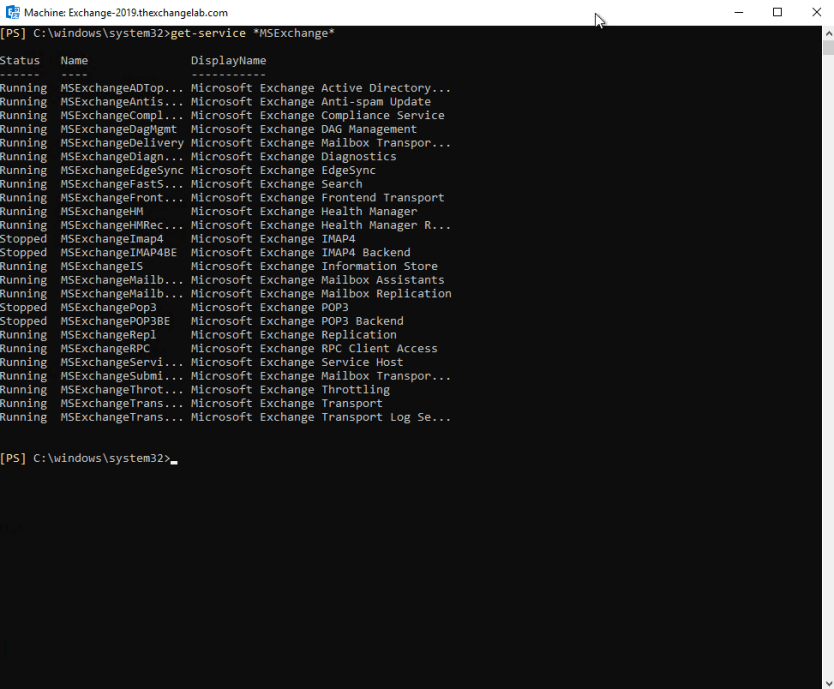Click 'Microsoft Exchange Information Store' display name
834x689 pixels.
314,267
